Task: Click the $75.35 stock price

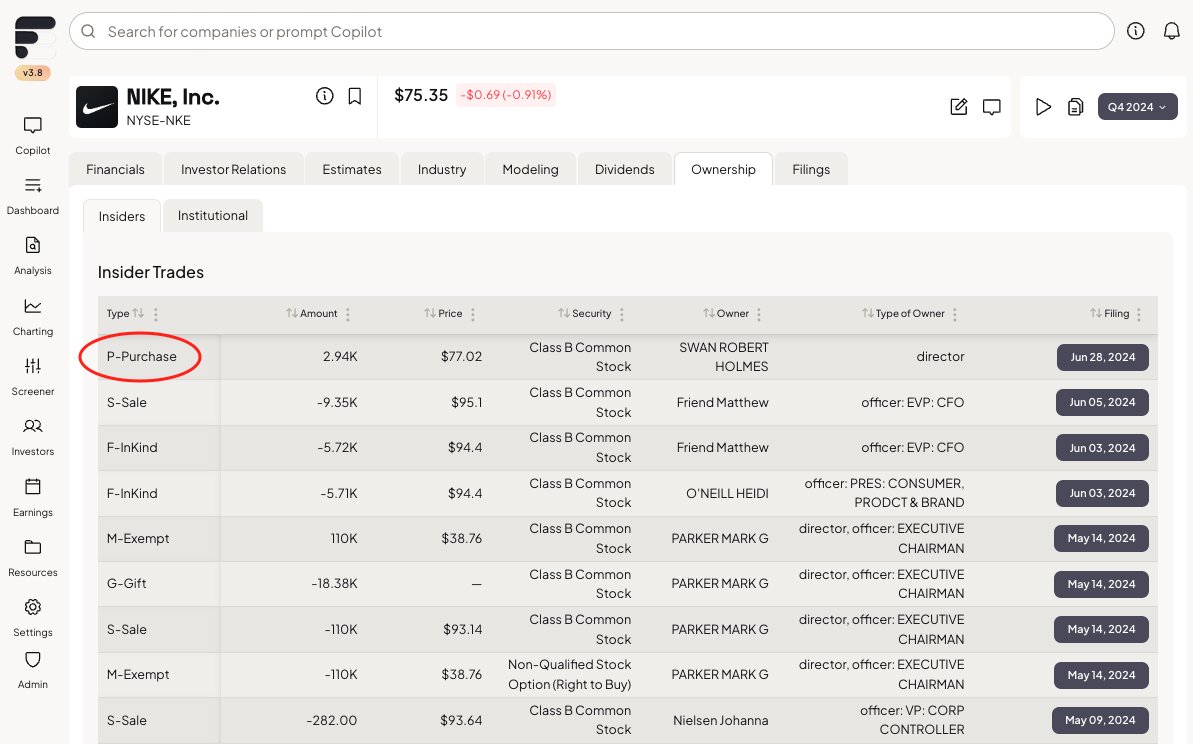Action: click(x=421, y=95)
